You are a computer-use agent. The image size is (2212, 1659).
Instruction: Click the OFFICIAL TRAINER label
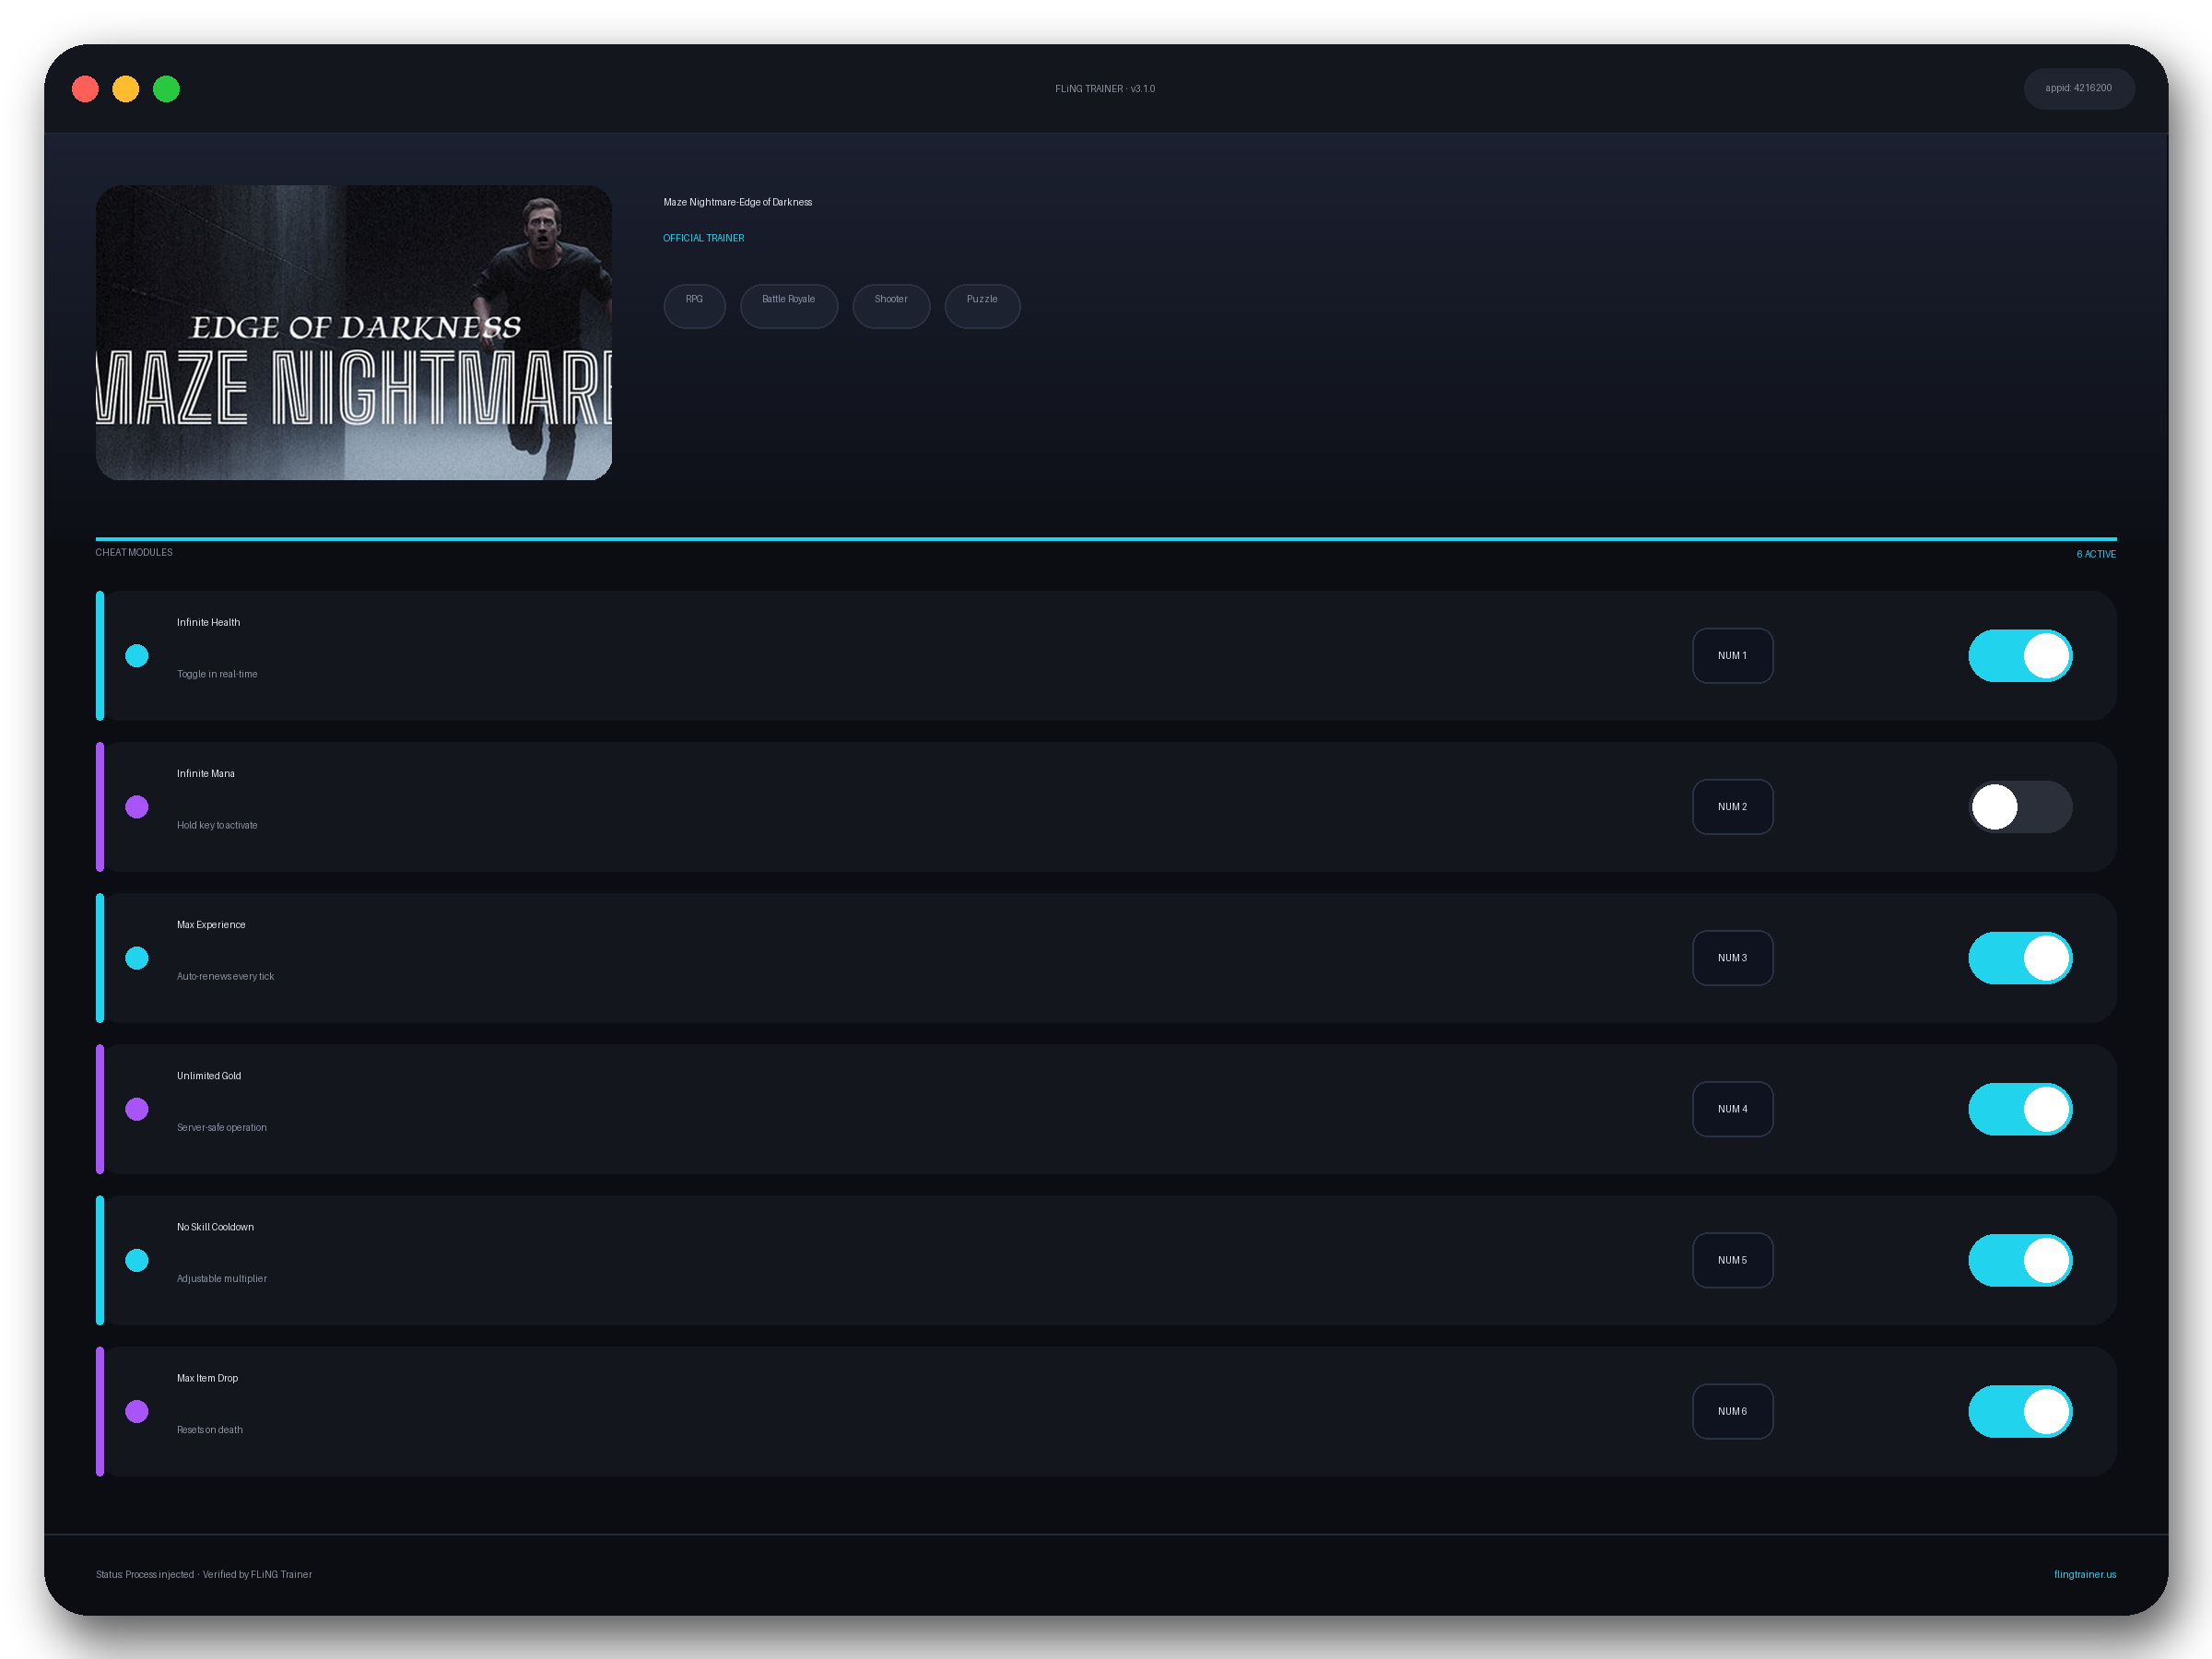coord(704,238)
